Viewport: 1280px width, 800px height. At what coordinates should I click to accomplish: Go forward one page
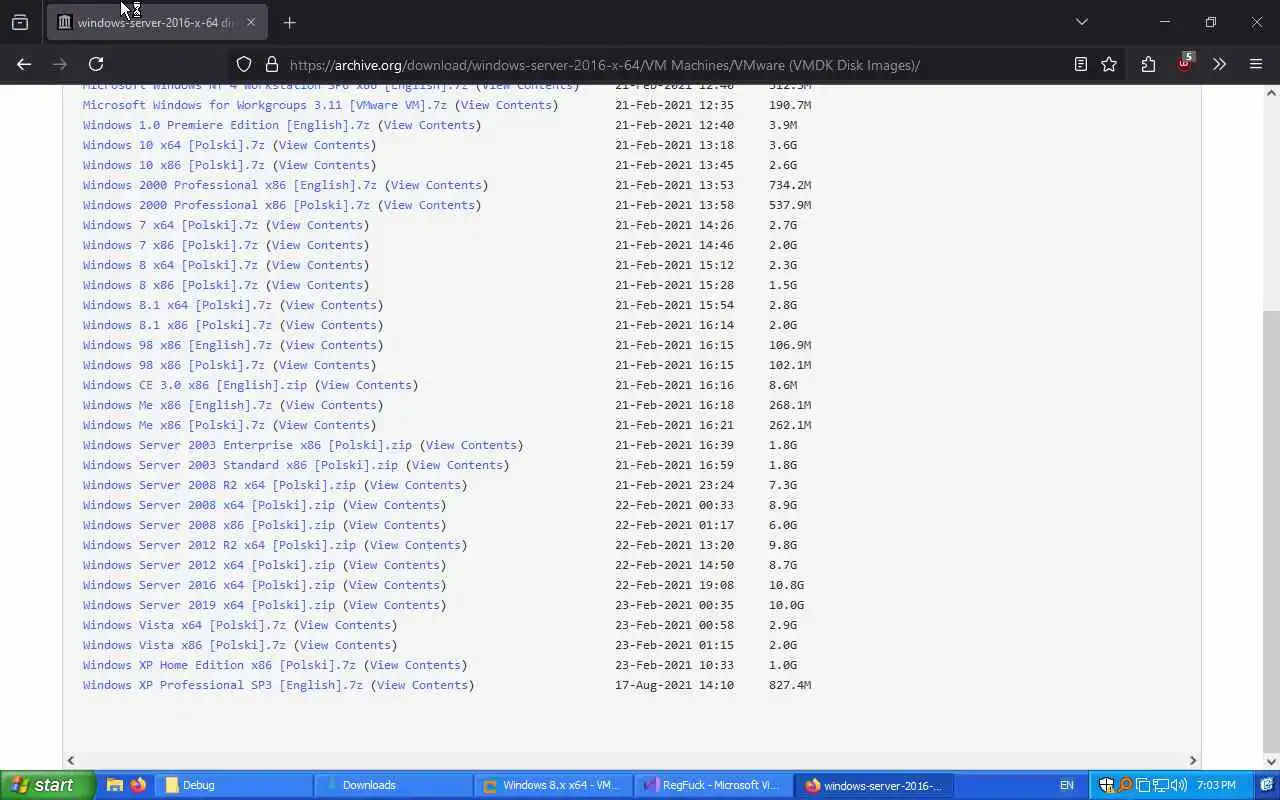[x=60, y=64]
